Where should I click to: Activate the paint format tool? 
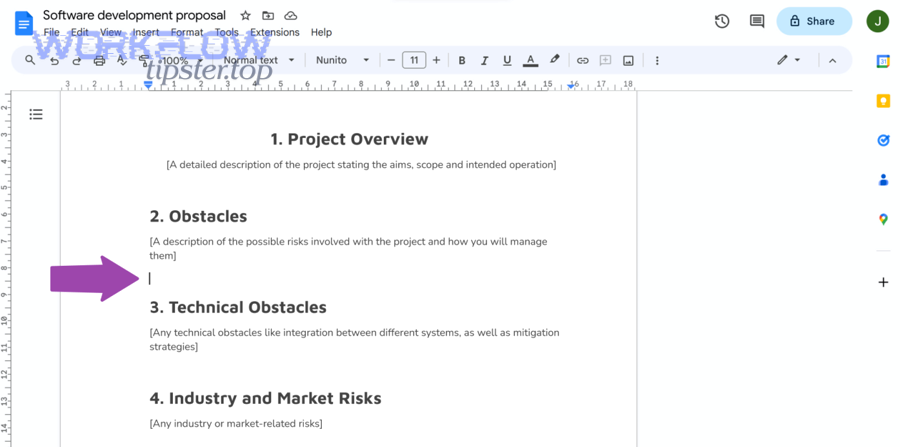[144, 60]
